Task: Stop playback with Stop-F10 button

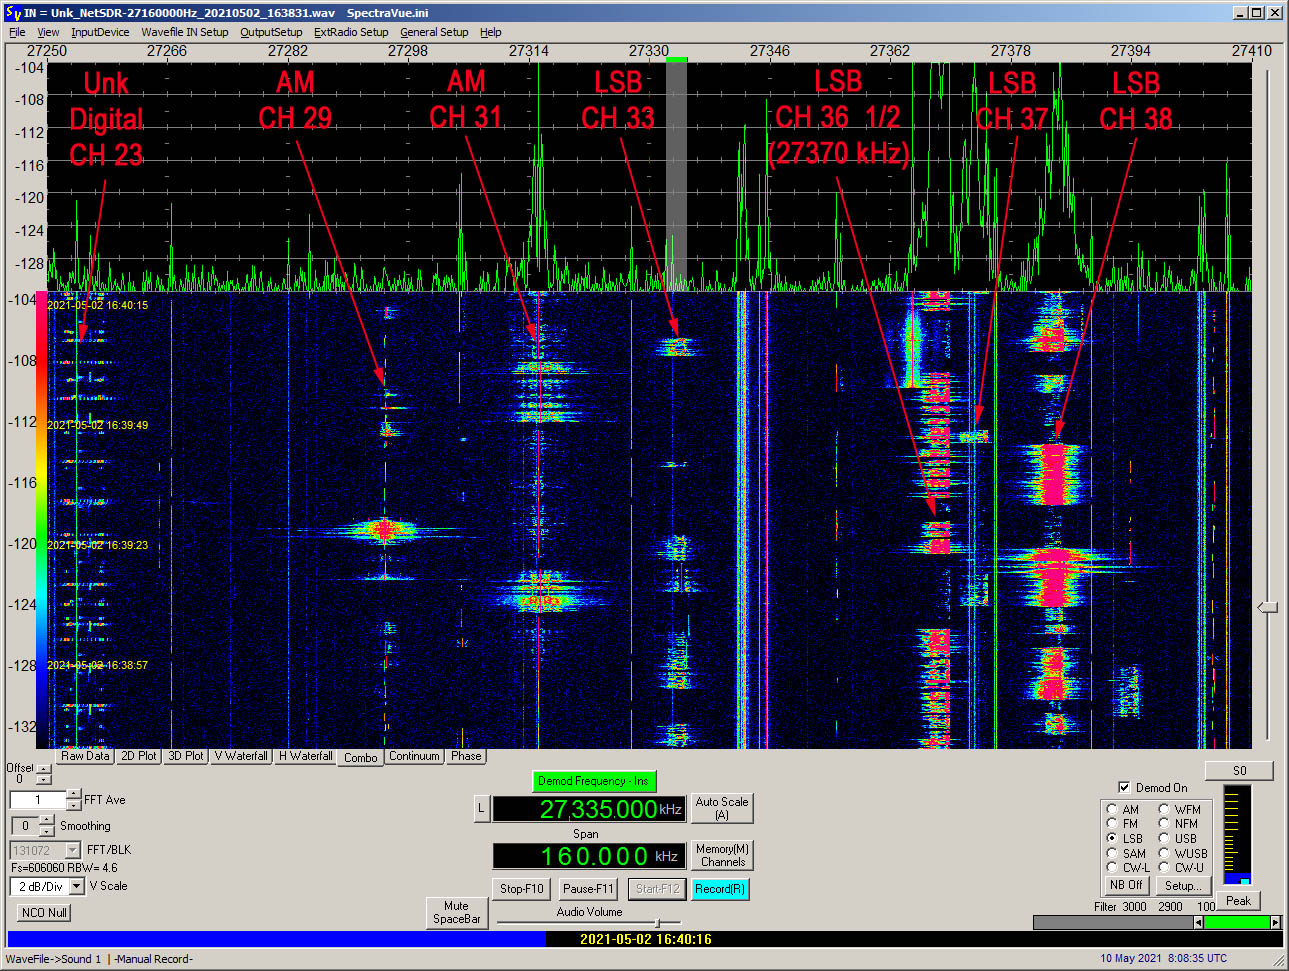Action: (522, 889)
